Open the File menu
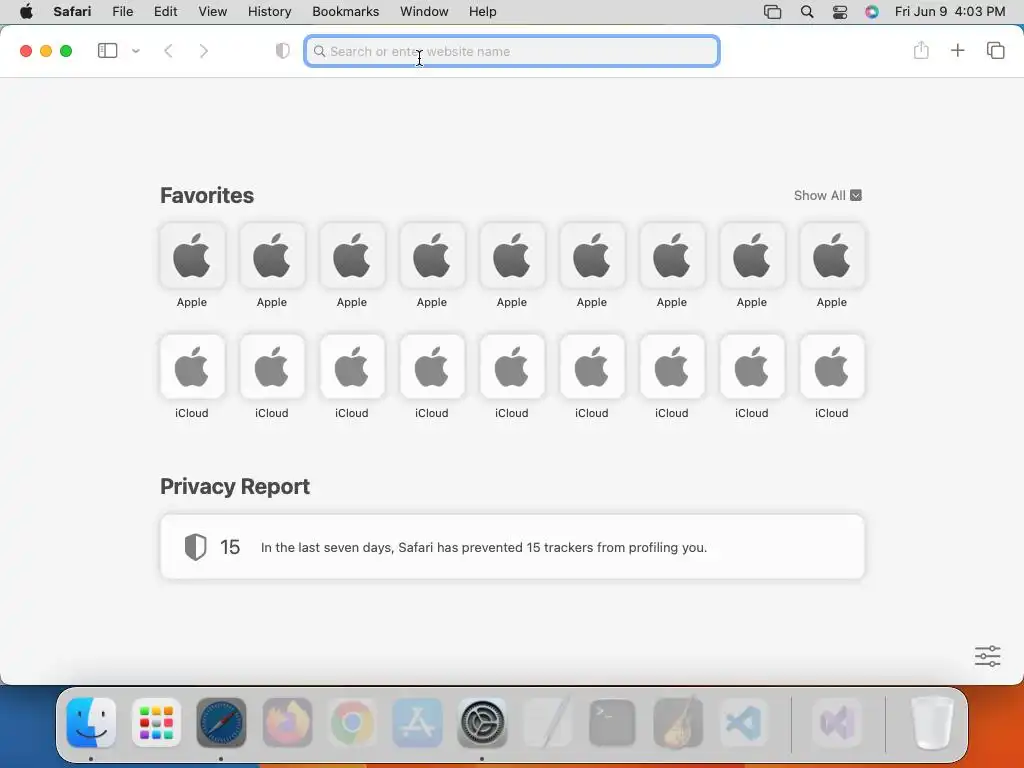Screen dimensions: 1024x768 (x=122, y=12)
